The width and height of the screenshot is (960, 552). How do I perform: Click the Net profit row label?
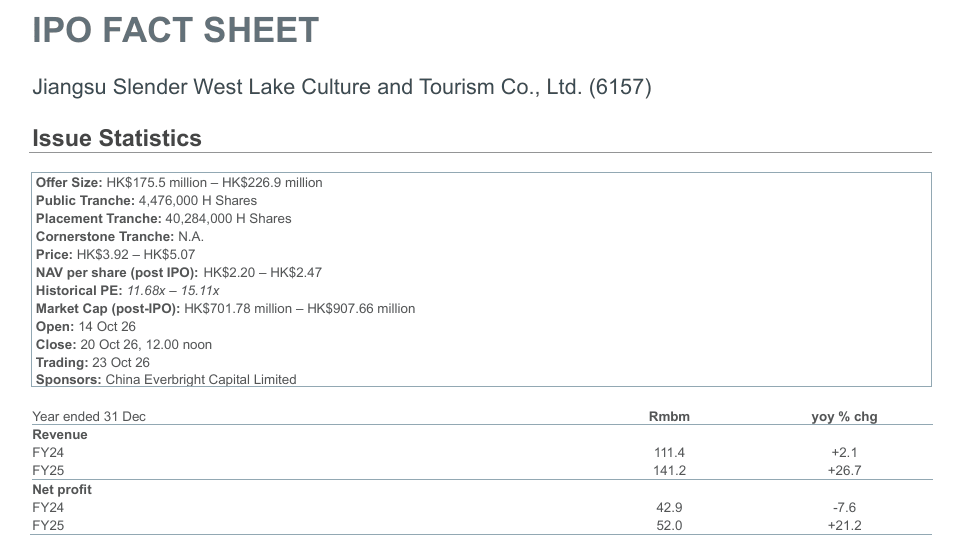pyautogui.click(x=62, y=490)
